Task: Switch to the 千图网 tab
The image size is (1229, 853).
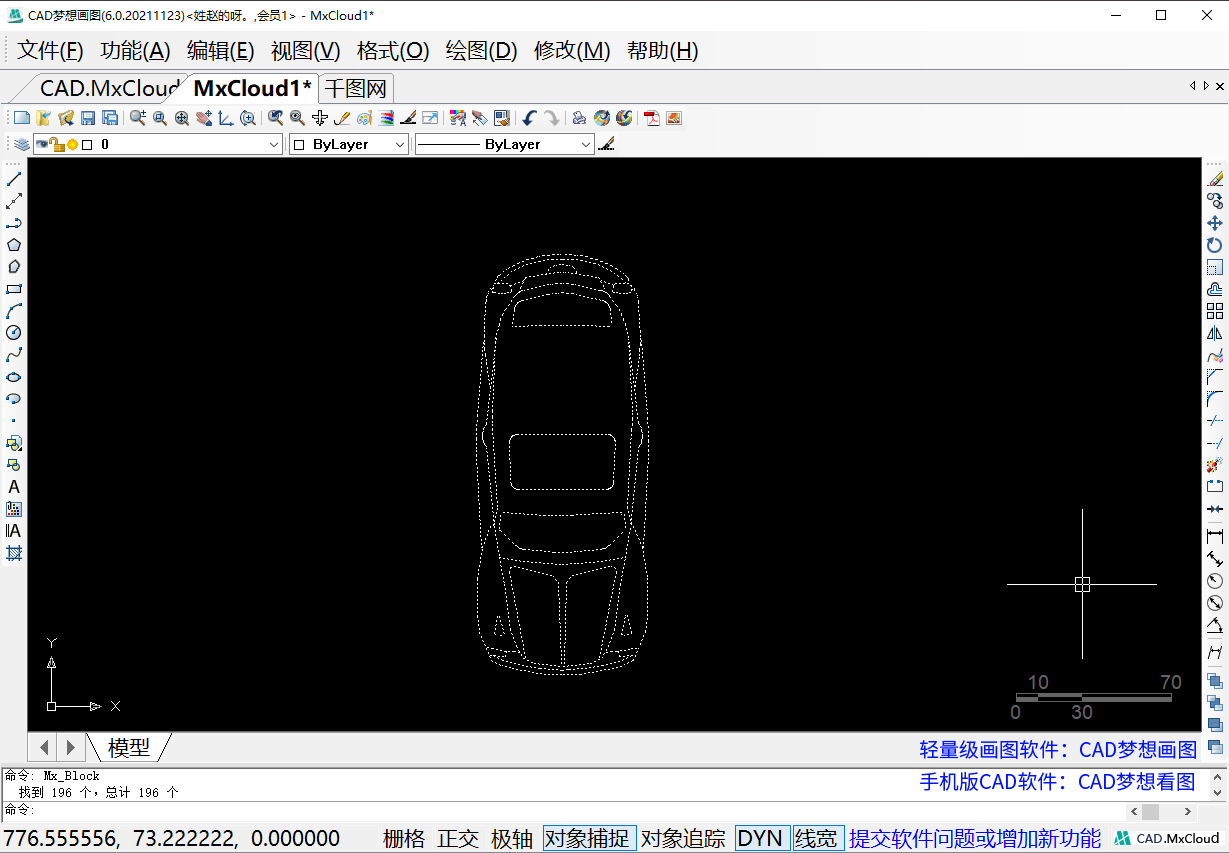Action: (357, 88)
